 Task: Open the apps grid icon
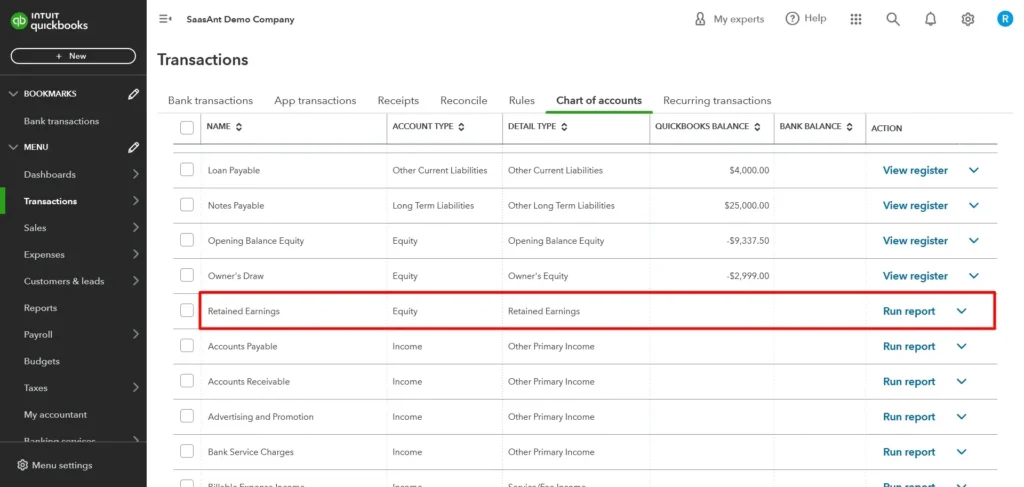pyautogui.click(x=856, y=19)
